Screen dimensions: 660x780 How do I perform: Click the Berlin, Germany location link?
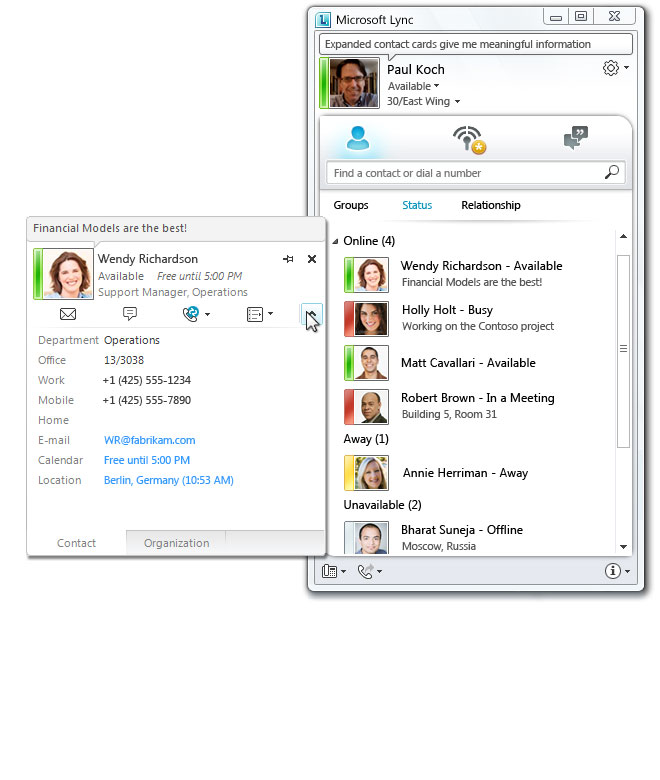[169, 480]
